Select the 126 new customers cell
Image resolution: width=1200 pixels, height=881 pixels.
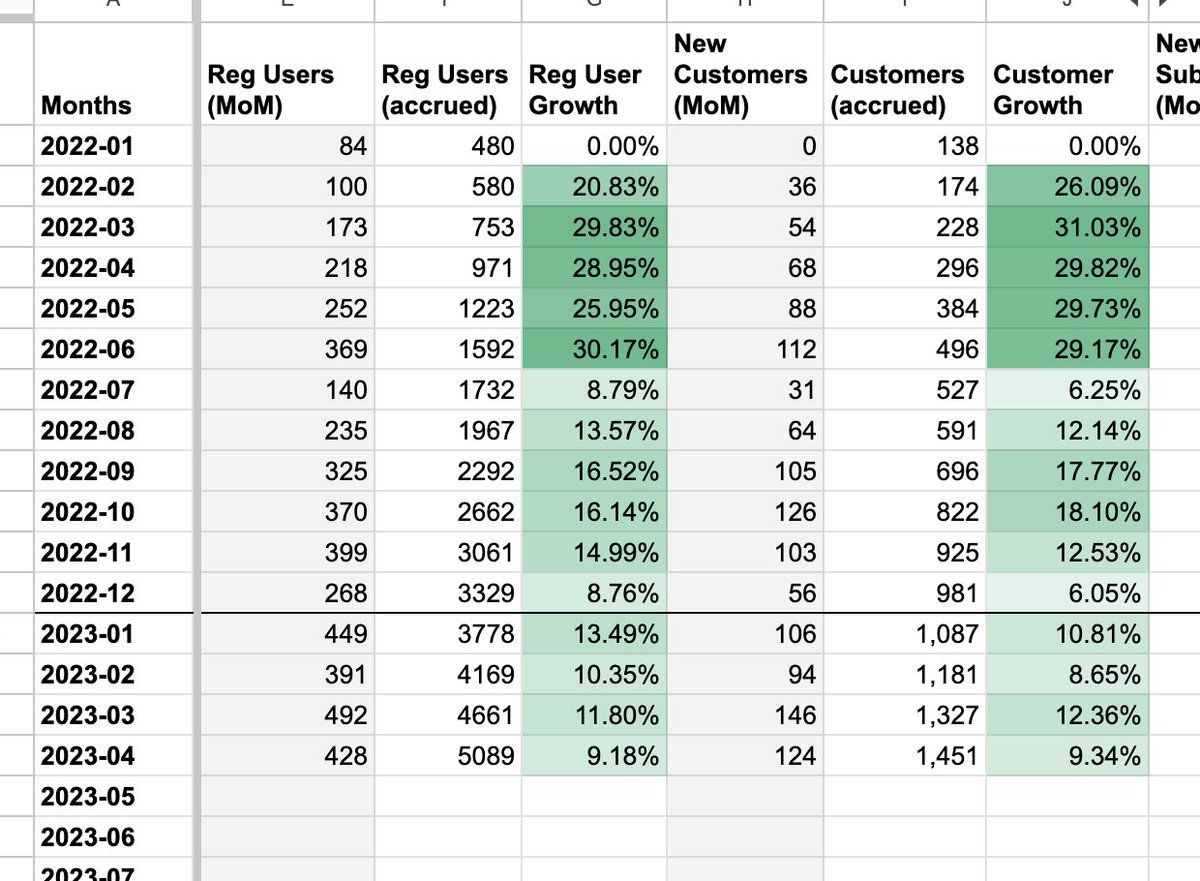tap(745, 513)
